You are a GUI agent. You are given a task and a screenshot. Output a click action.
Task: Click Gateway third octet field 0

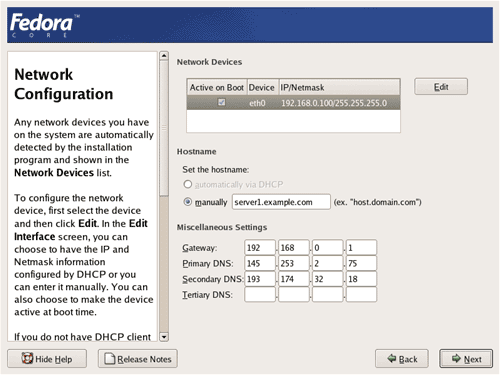point(327,248)
